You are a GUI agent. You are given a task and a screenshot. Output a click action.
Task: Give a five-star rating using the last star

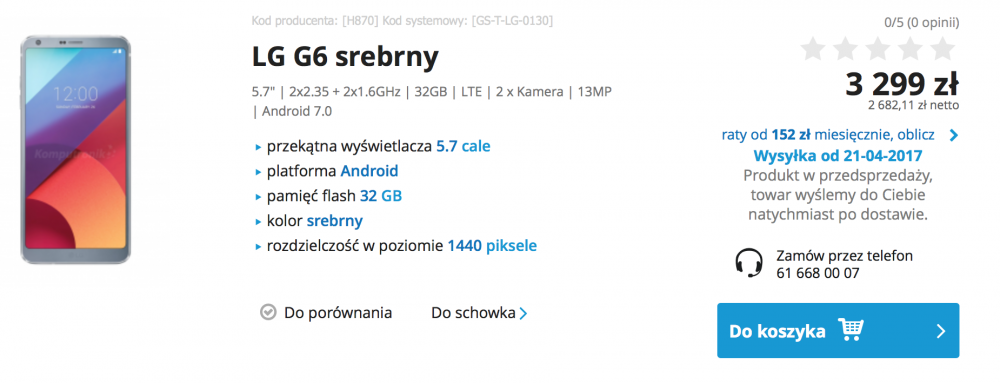pyautogui.click(x=943, y=49)
